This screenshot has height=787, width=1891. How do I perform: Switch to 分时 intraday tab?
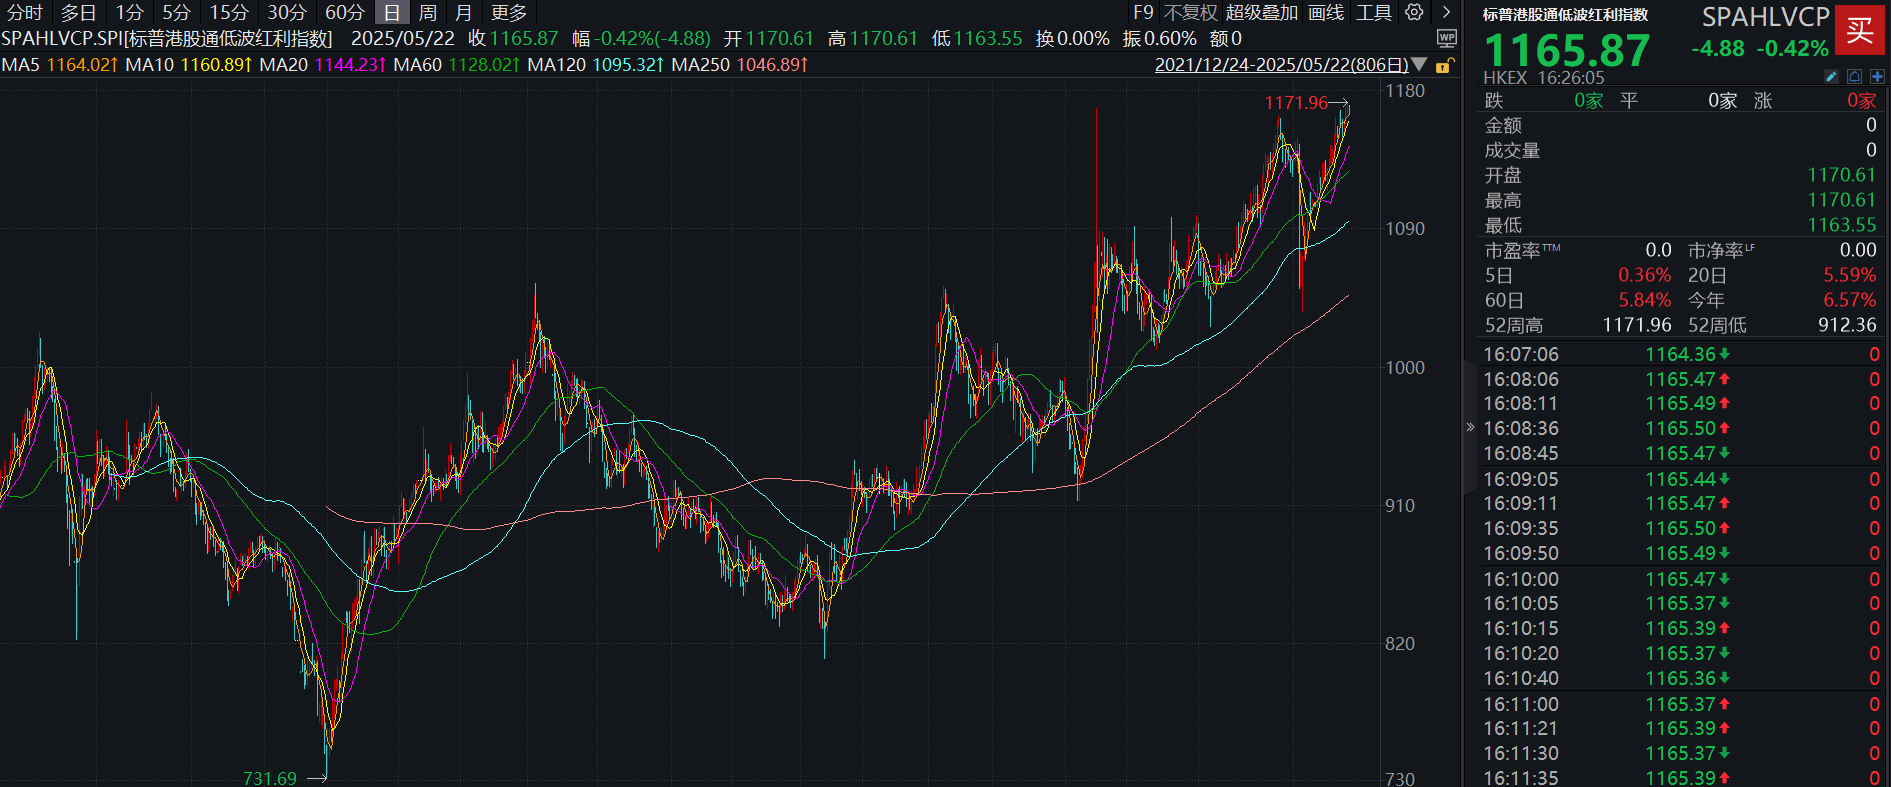(25, 12)
